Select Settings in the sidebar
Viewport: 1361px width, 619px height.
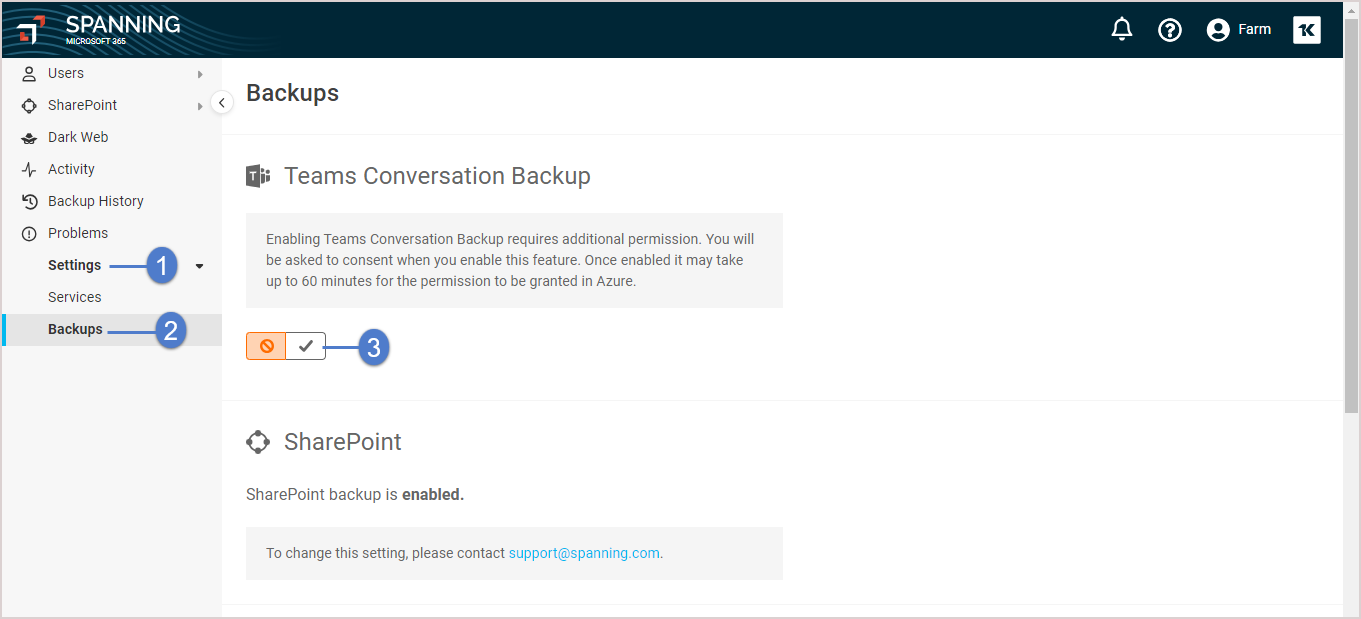[x=74, y=265]
